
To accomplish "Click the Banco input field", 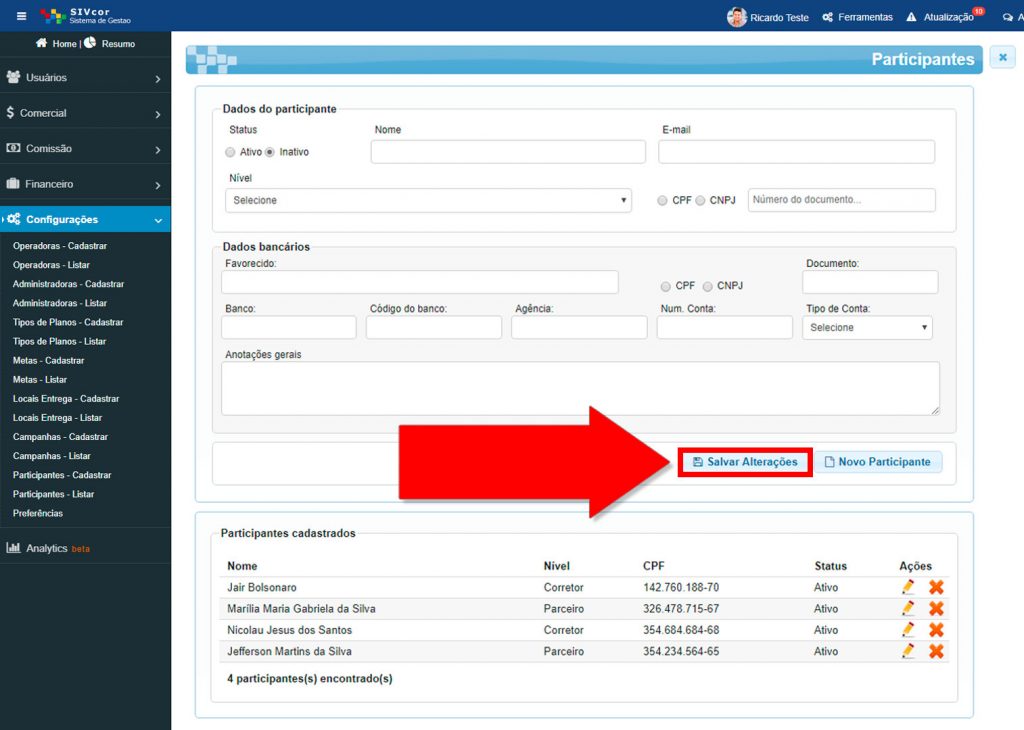I will [x=289, y=327].
